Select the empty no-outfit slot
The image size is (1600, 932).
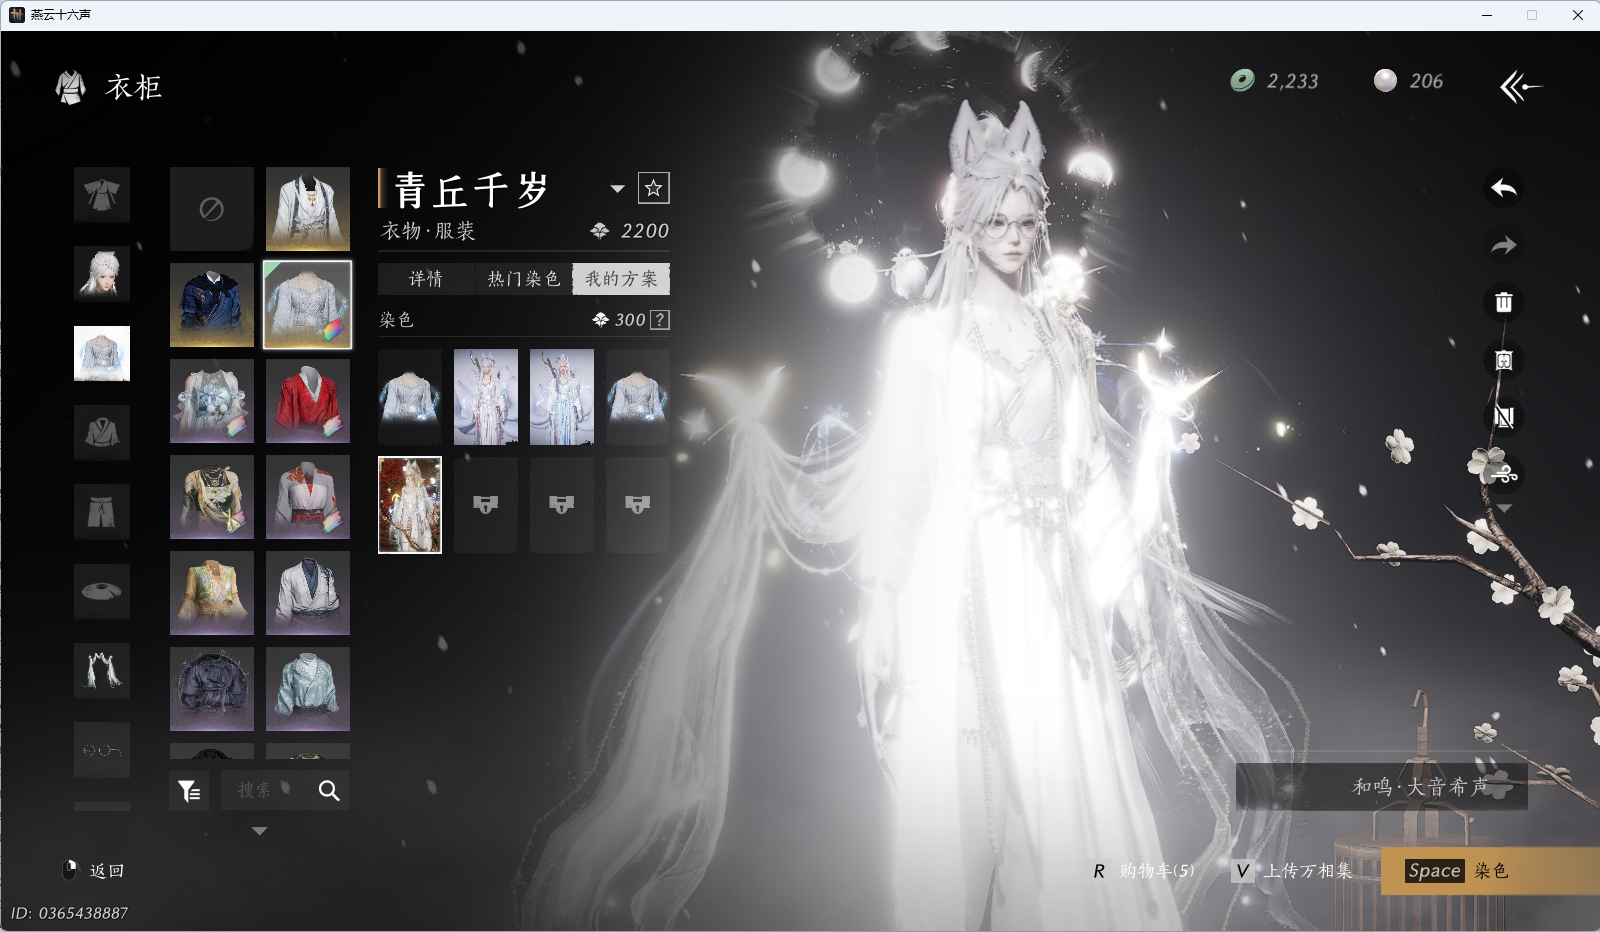coord(211,209)
